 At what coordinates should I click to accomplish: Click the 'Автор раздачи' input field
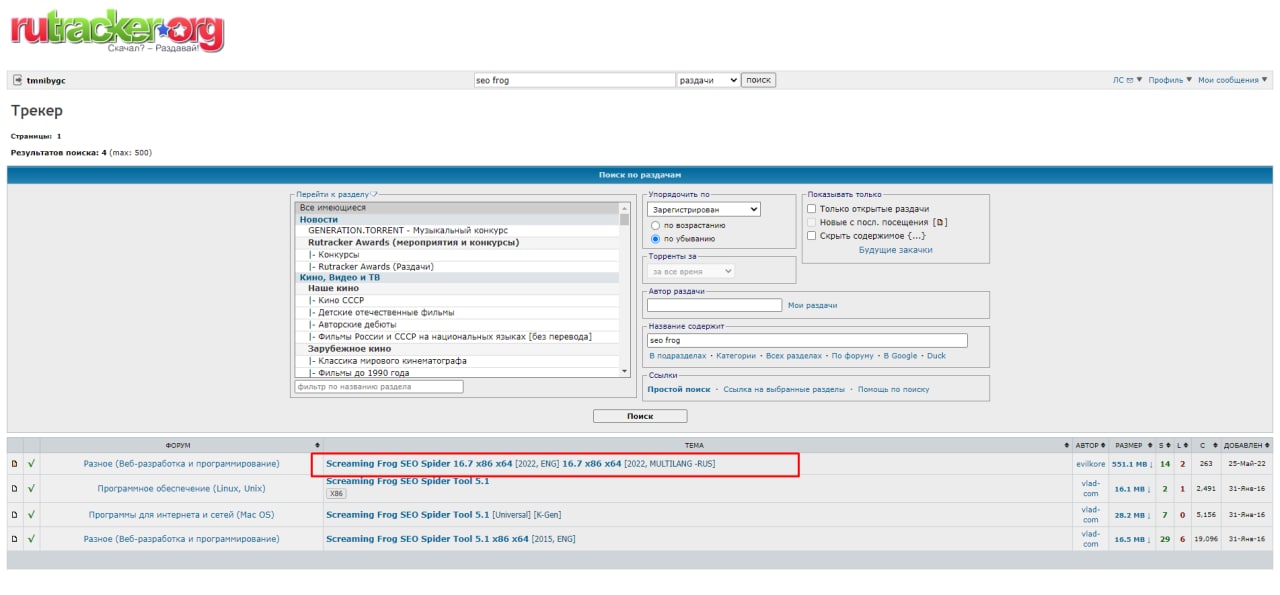(715, 305)
